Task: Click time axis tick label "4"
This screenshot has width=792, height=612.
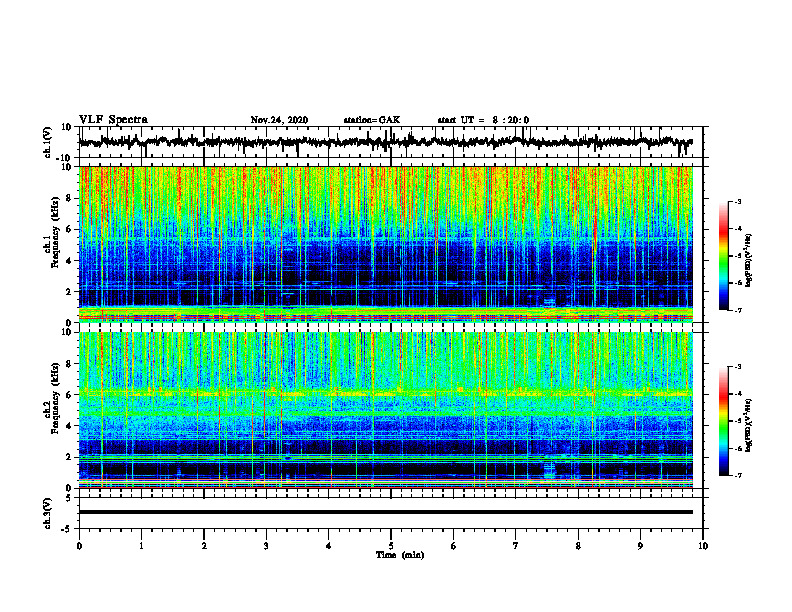Action: tap(329, 546)
